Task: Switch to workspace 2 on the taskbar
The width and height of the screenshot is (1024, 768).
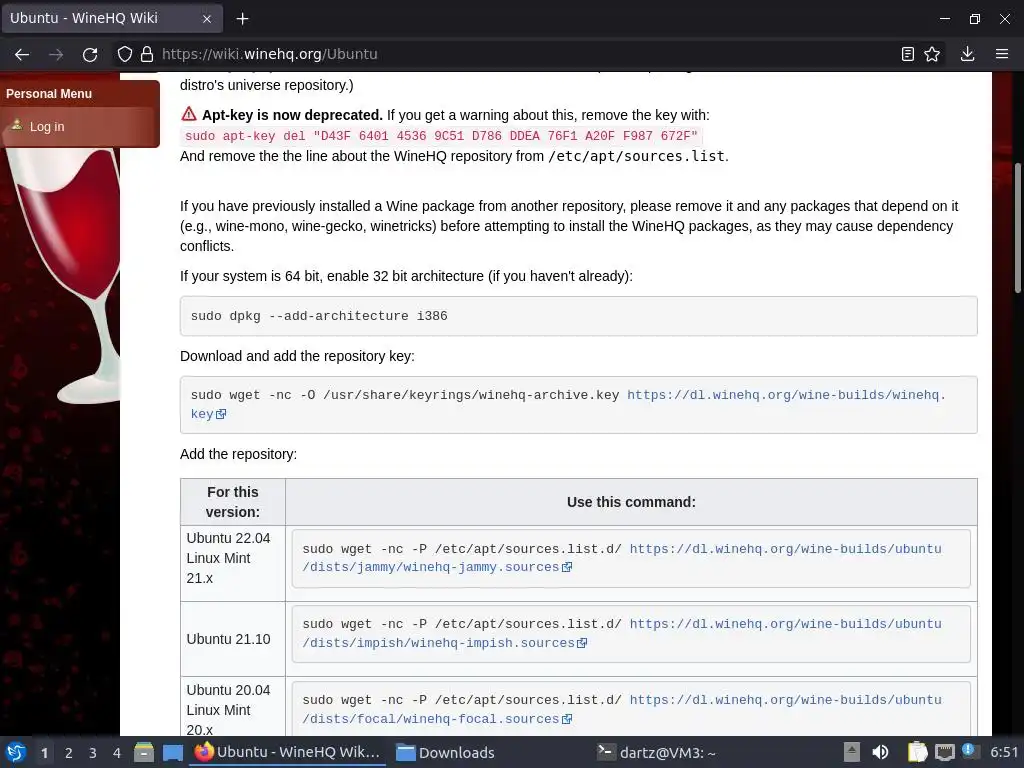Action: [69, 753]
